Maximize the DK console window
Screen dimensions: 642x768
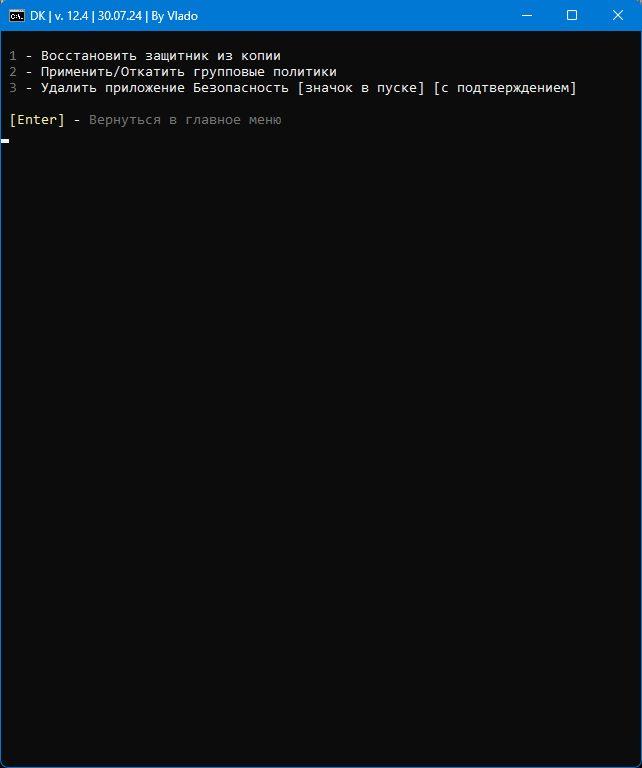point(572,16)
